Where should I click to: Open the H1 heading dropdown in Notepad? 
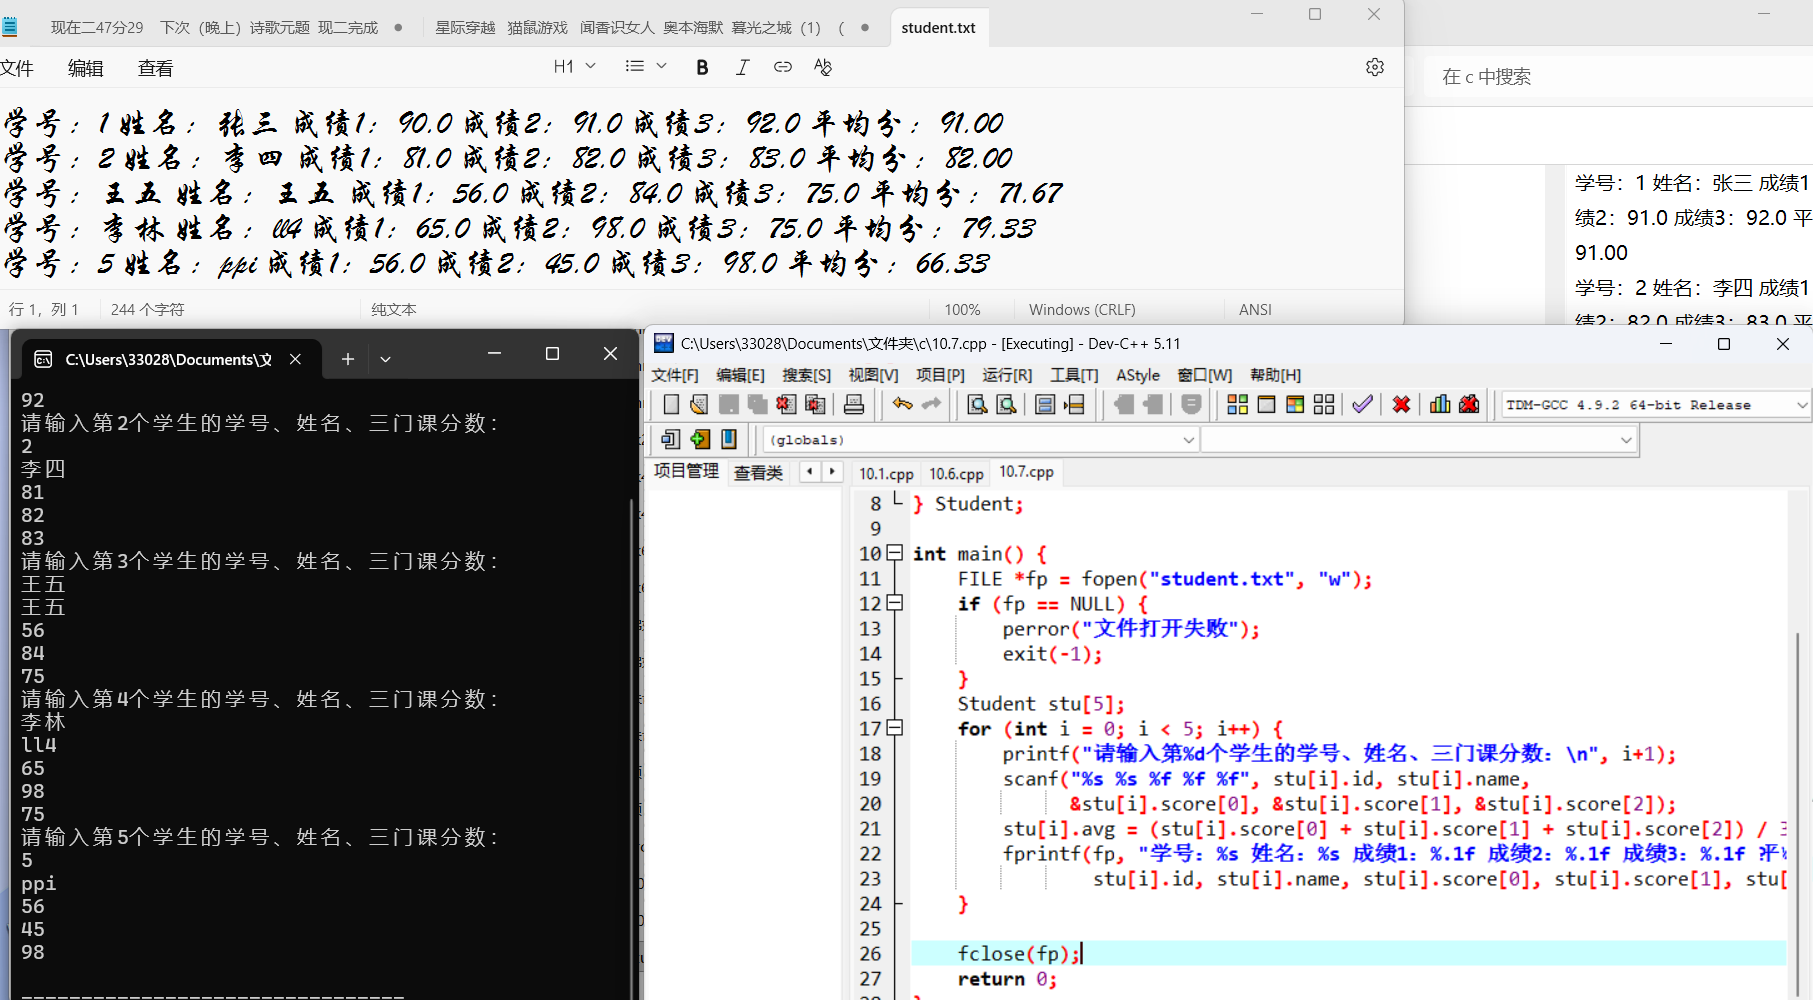575,67
